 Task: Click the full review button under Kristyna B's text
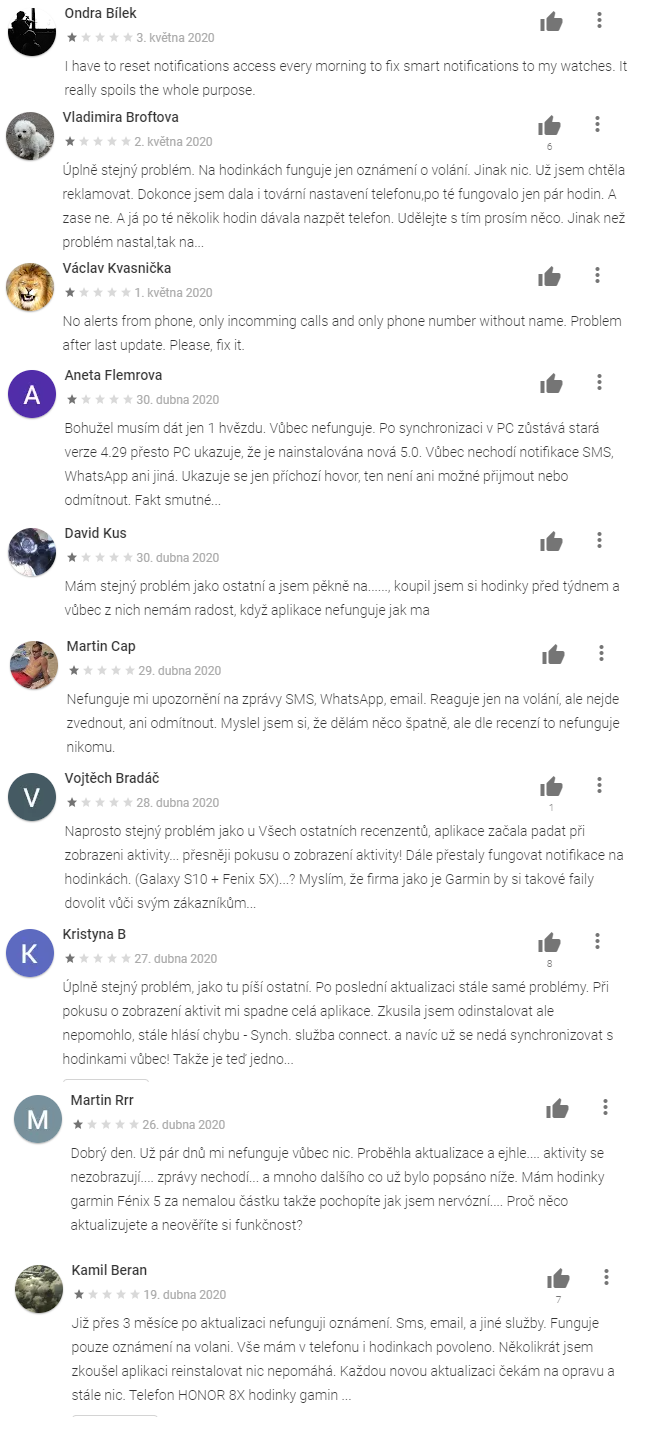pyautogui.click(x=106, y=1080)
